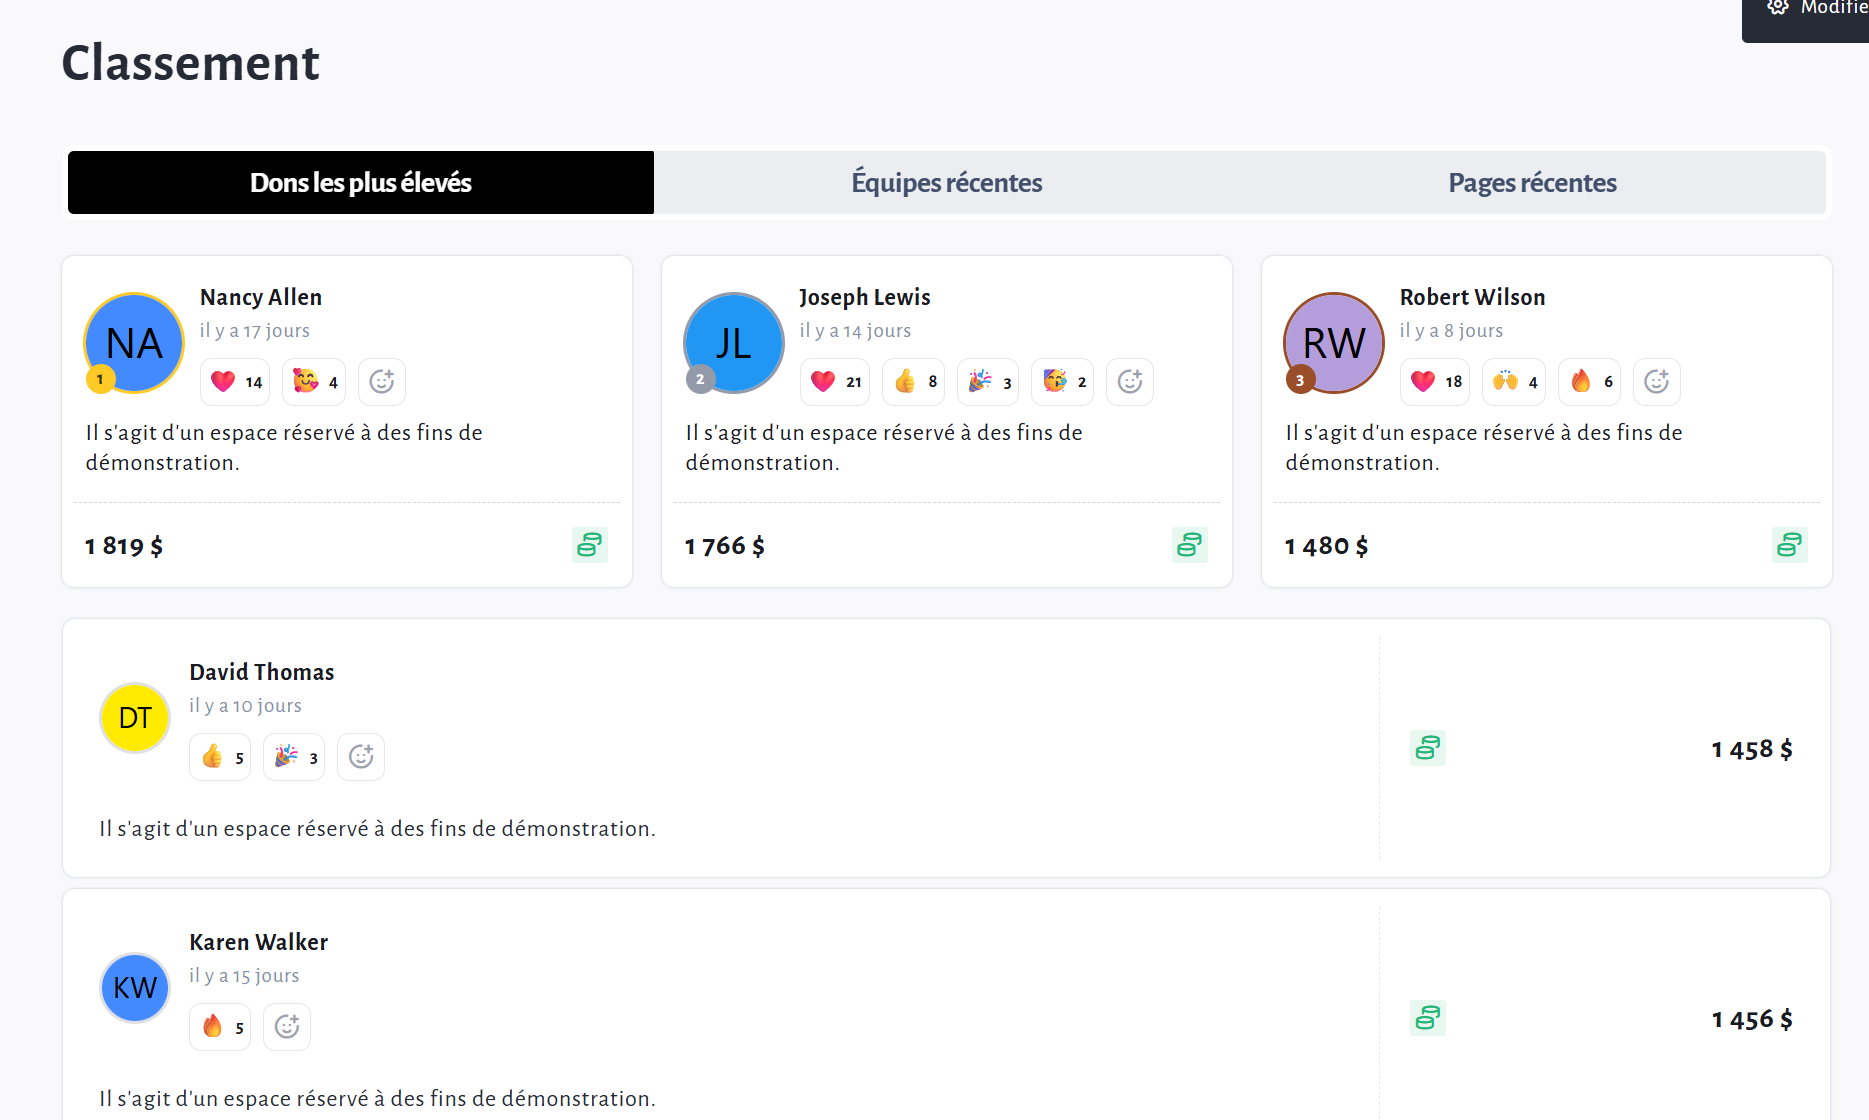Click the 1 819 $ donation amount

coord(124,546)
